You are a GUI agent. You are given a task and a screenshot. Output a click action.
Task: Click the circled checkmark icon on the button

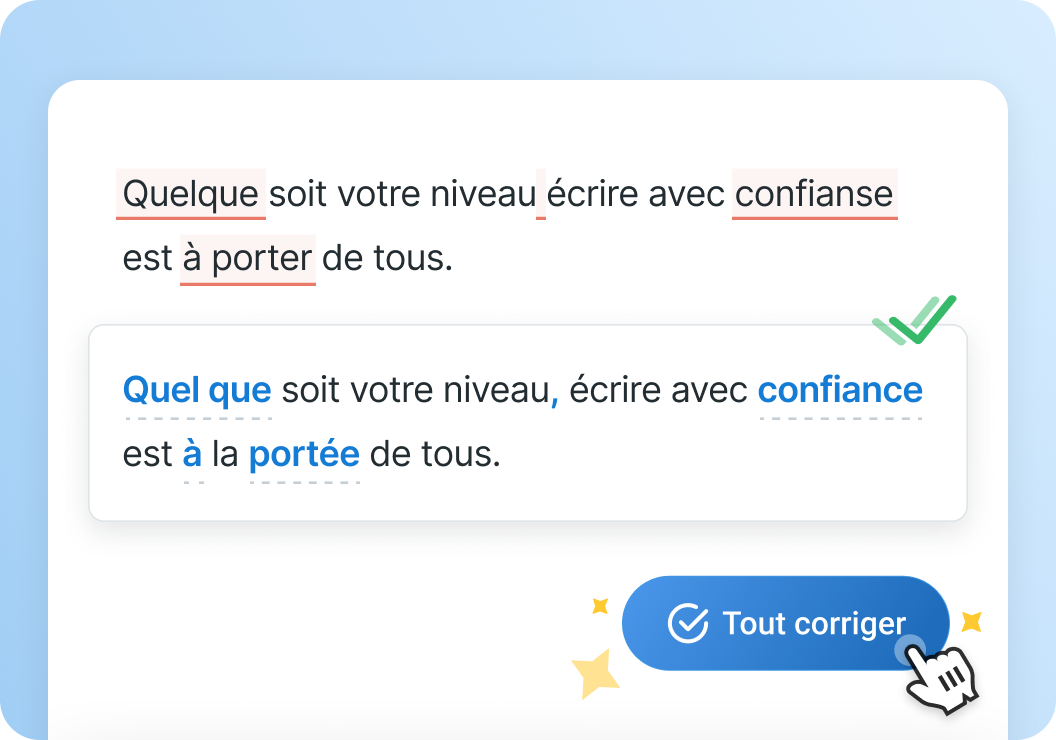pos(686,623)
